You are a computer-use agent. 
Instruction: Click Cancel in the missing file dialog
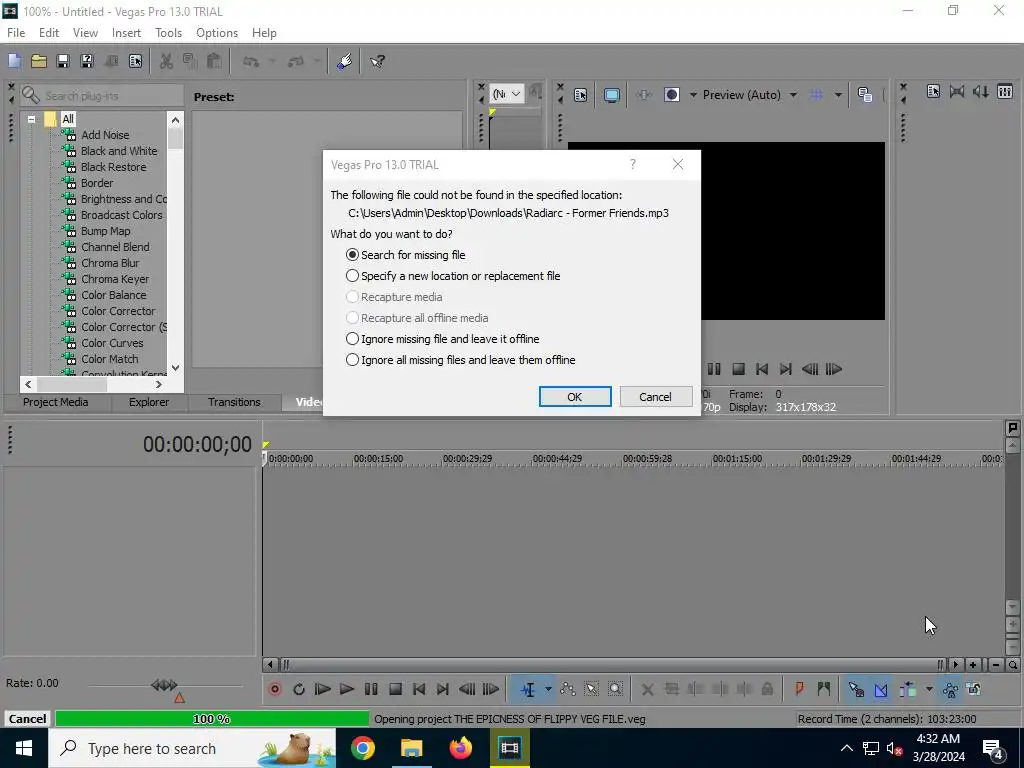coord(656,396)
